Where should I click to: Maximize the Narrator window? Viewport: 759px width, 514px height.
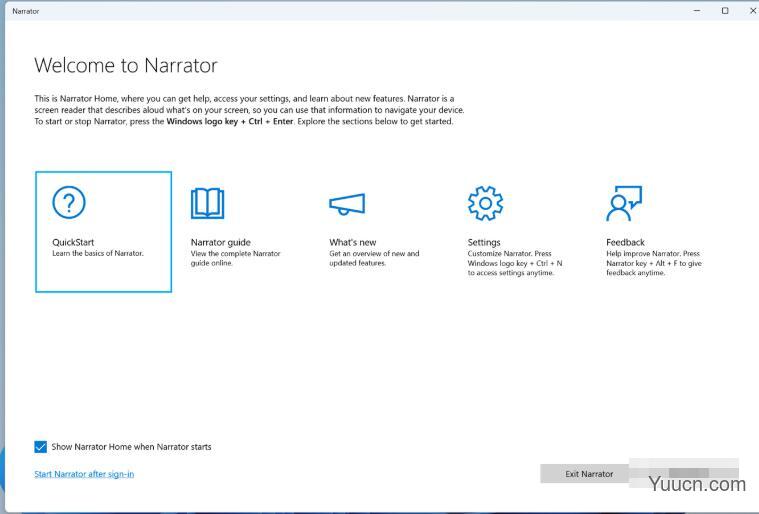click(725, 10)
